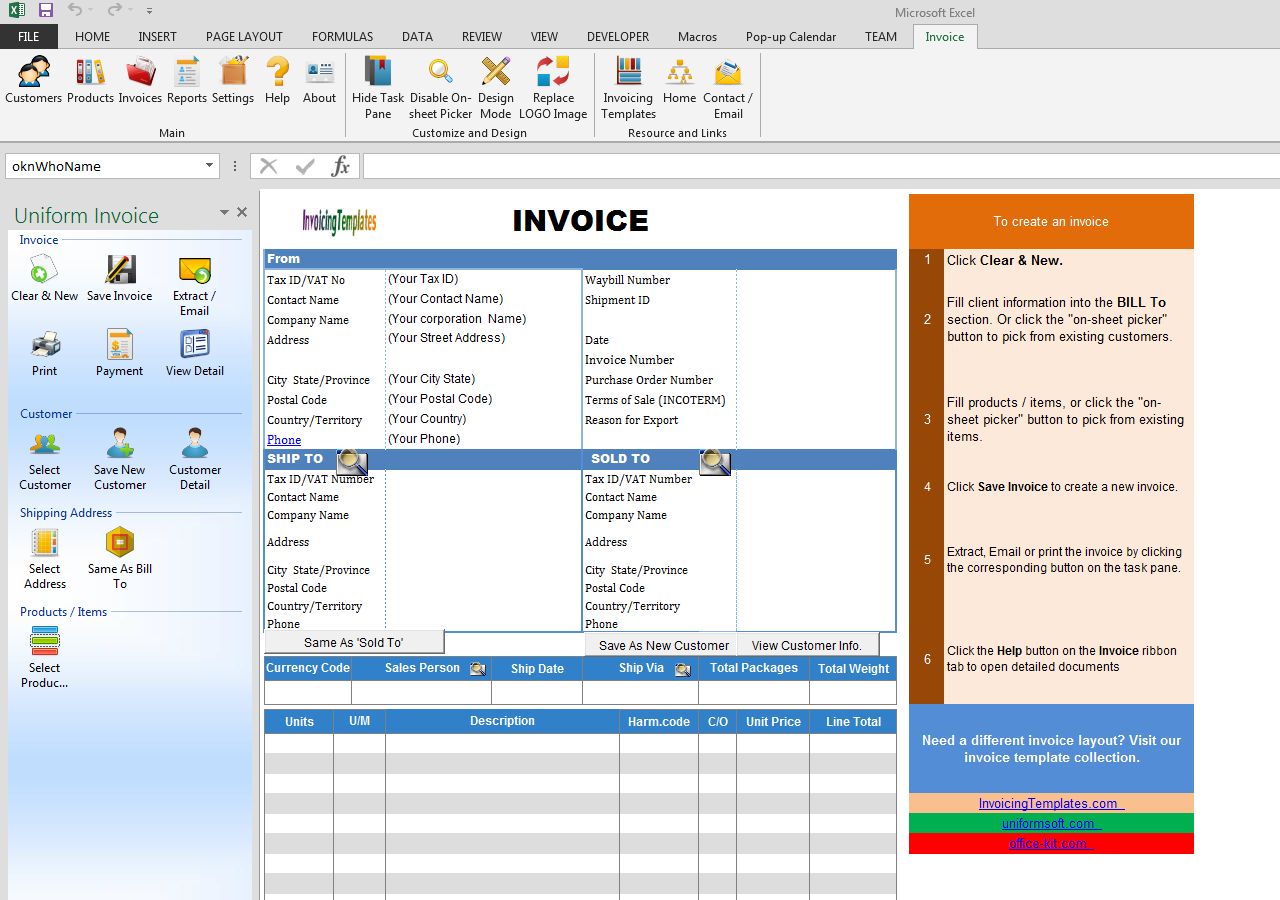
Task: Open the InvoicingTemplates.com link
Action: [1050, 804]
